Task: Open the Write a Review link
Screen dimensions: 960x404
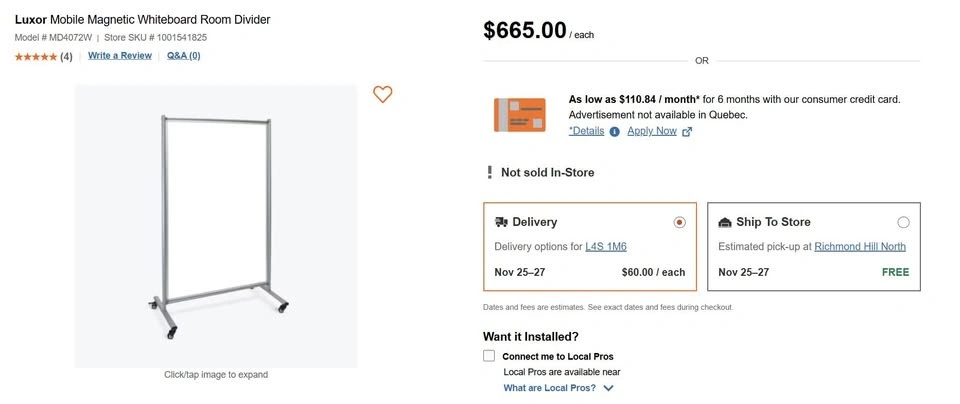Action: click(120, 56)
